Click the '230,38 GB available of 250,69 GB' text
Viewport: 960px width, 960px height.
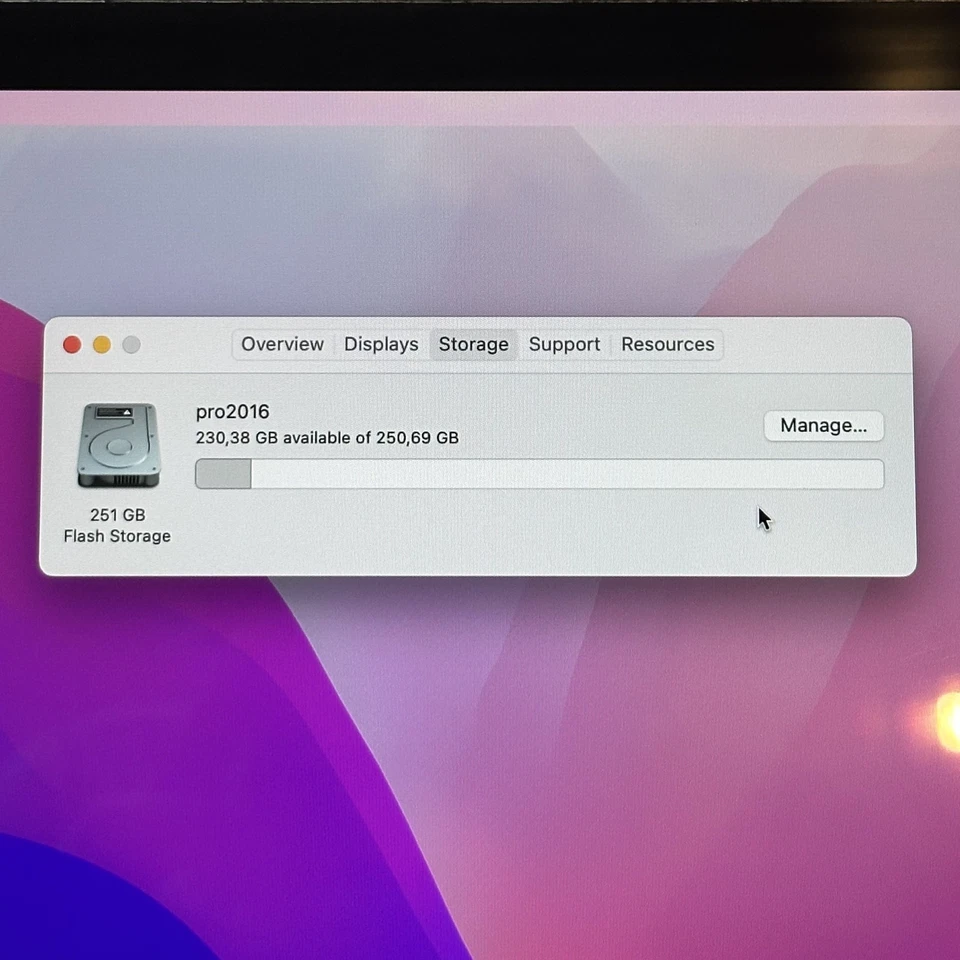[327, 438]
